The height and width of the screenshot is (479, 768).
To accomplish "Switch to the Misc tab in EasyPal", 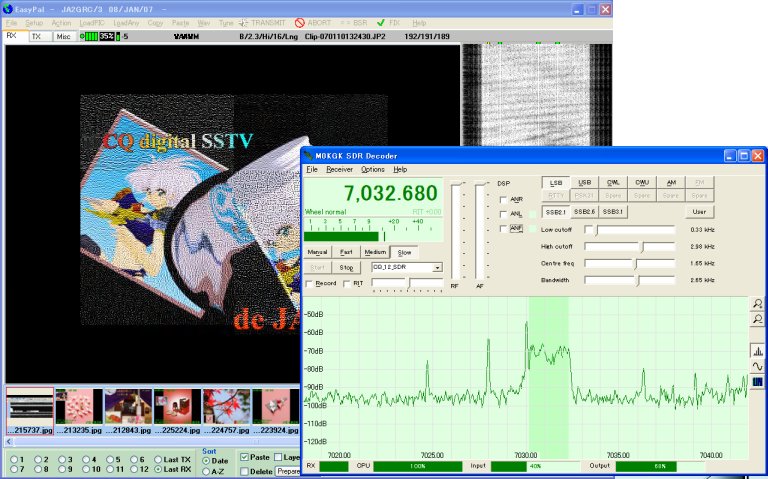I will pos(63,36).
